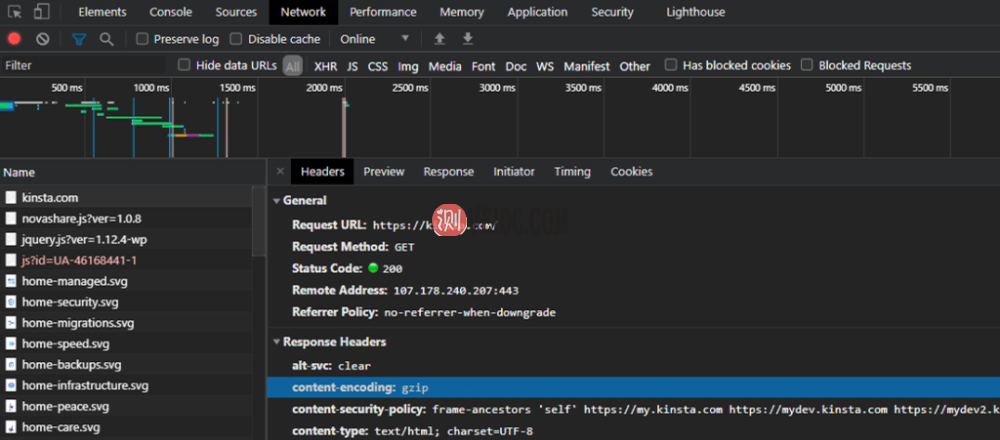1000x440 pixels.
Task: Select home-managed.svg request
Action: 126,281
